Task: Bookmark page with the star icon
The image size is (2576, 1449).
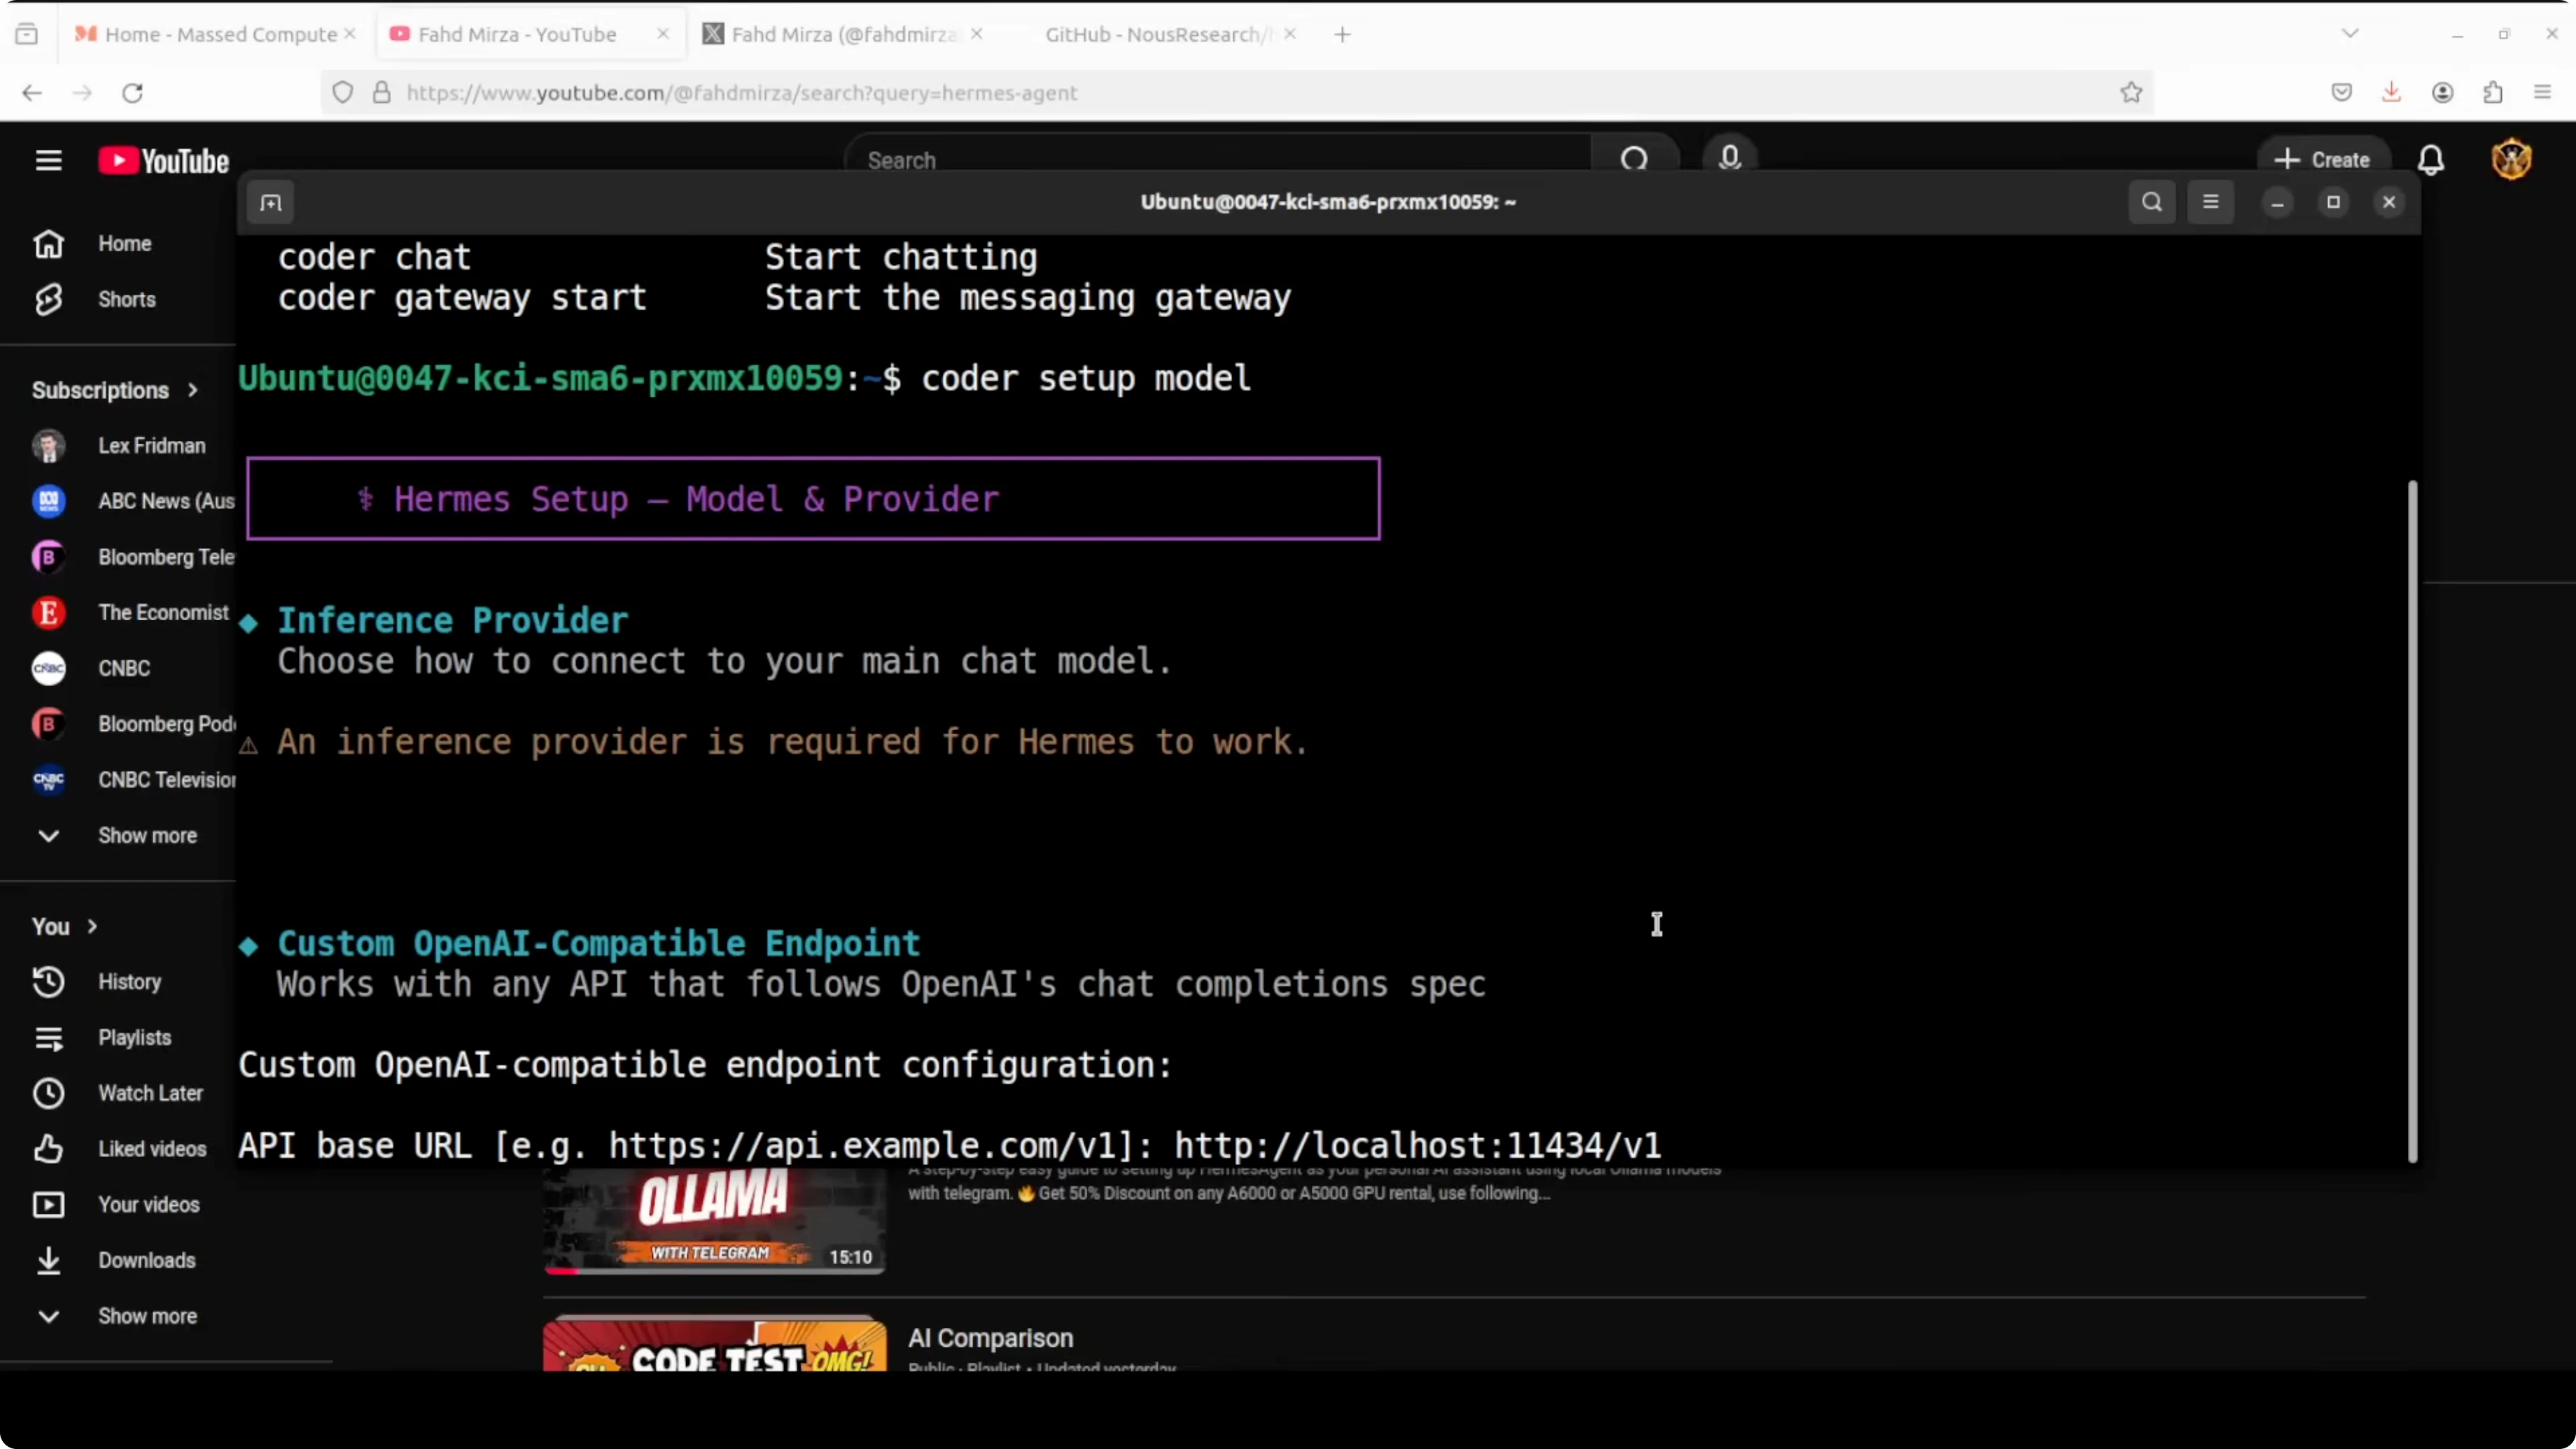Action: coord(2131,92)
